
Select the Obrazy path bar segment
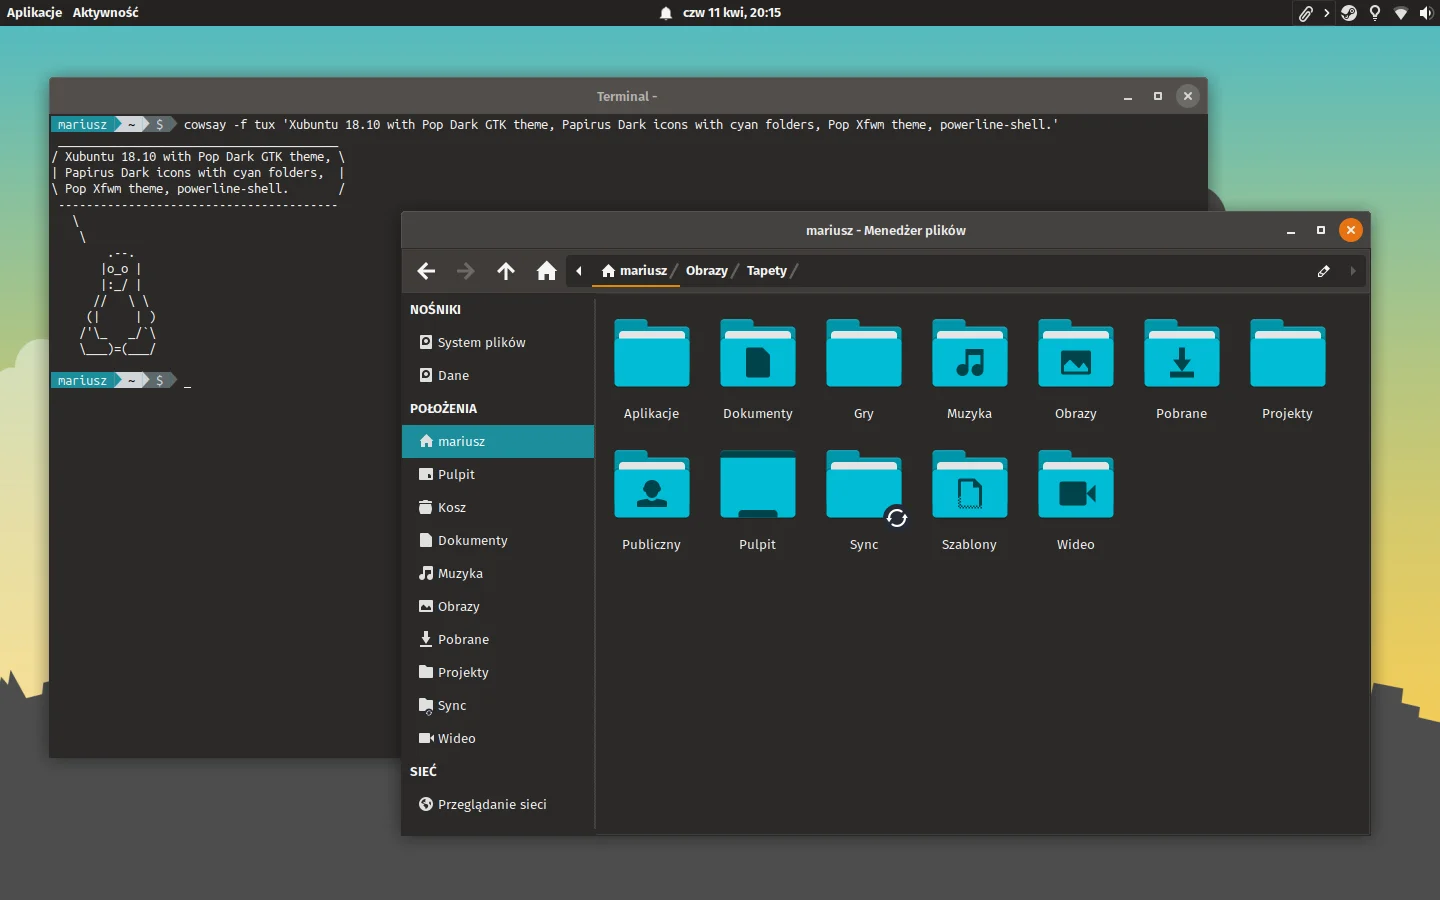(x=707, y=271)
